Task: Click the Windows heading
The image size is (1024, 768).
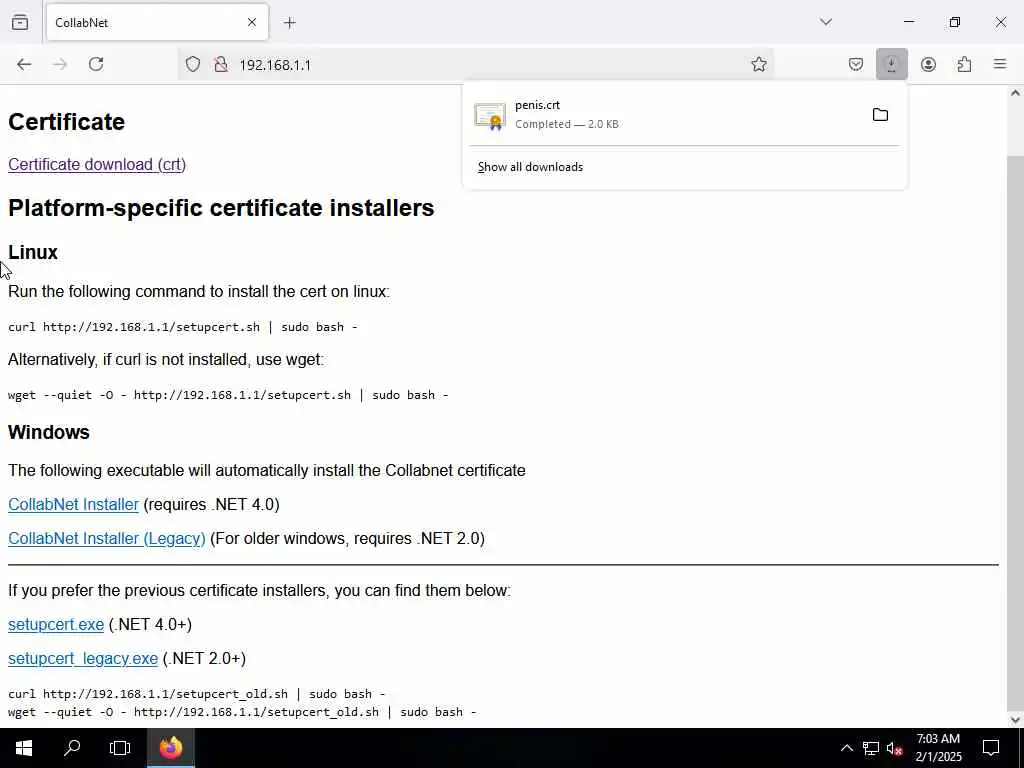Action: [x=49, y=432]
